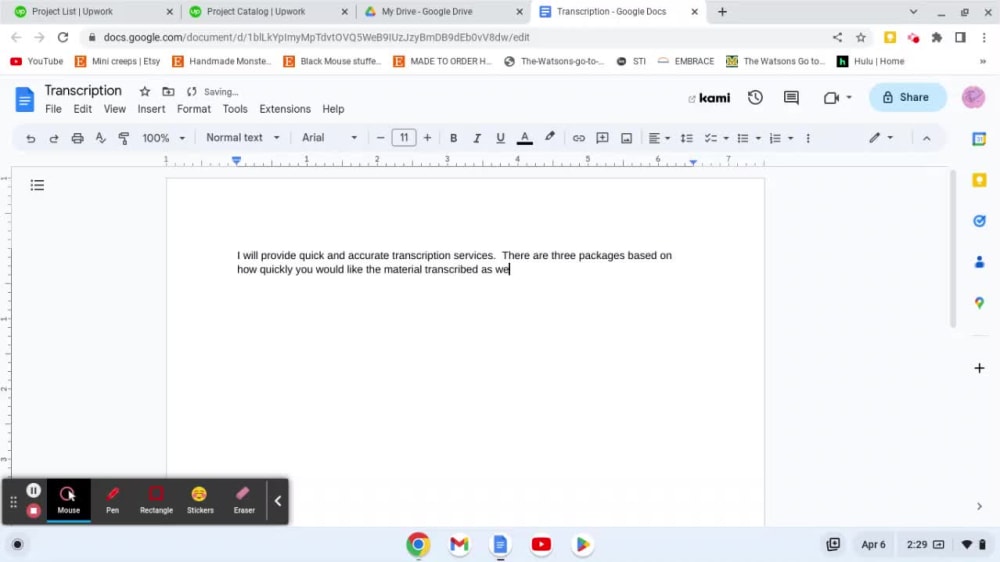Open the Tools menu
Image resolution: width=1000 pixels, height=562 pixels.
click(x=235, y=109)
